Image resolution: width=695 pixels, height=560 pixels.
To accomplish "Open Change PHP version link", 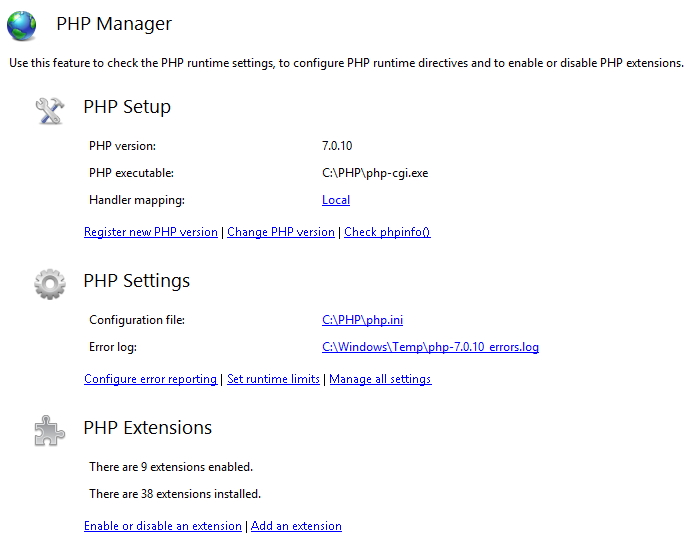I will (281, 232).
